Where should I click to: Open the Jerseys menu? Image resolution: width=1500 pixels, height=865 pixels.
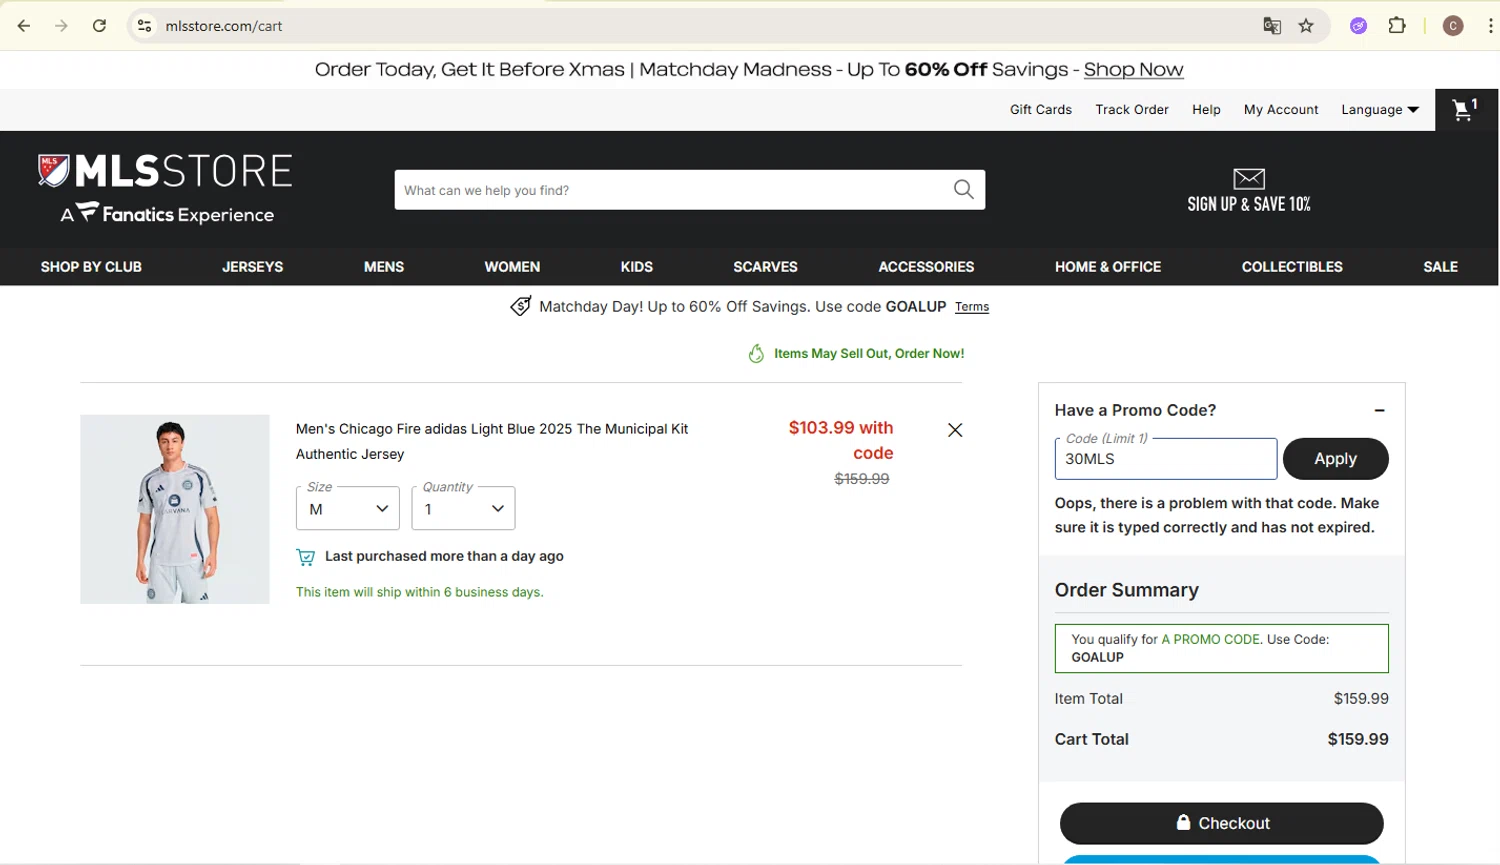click(x=252, y=267)
